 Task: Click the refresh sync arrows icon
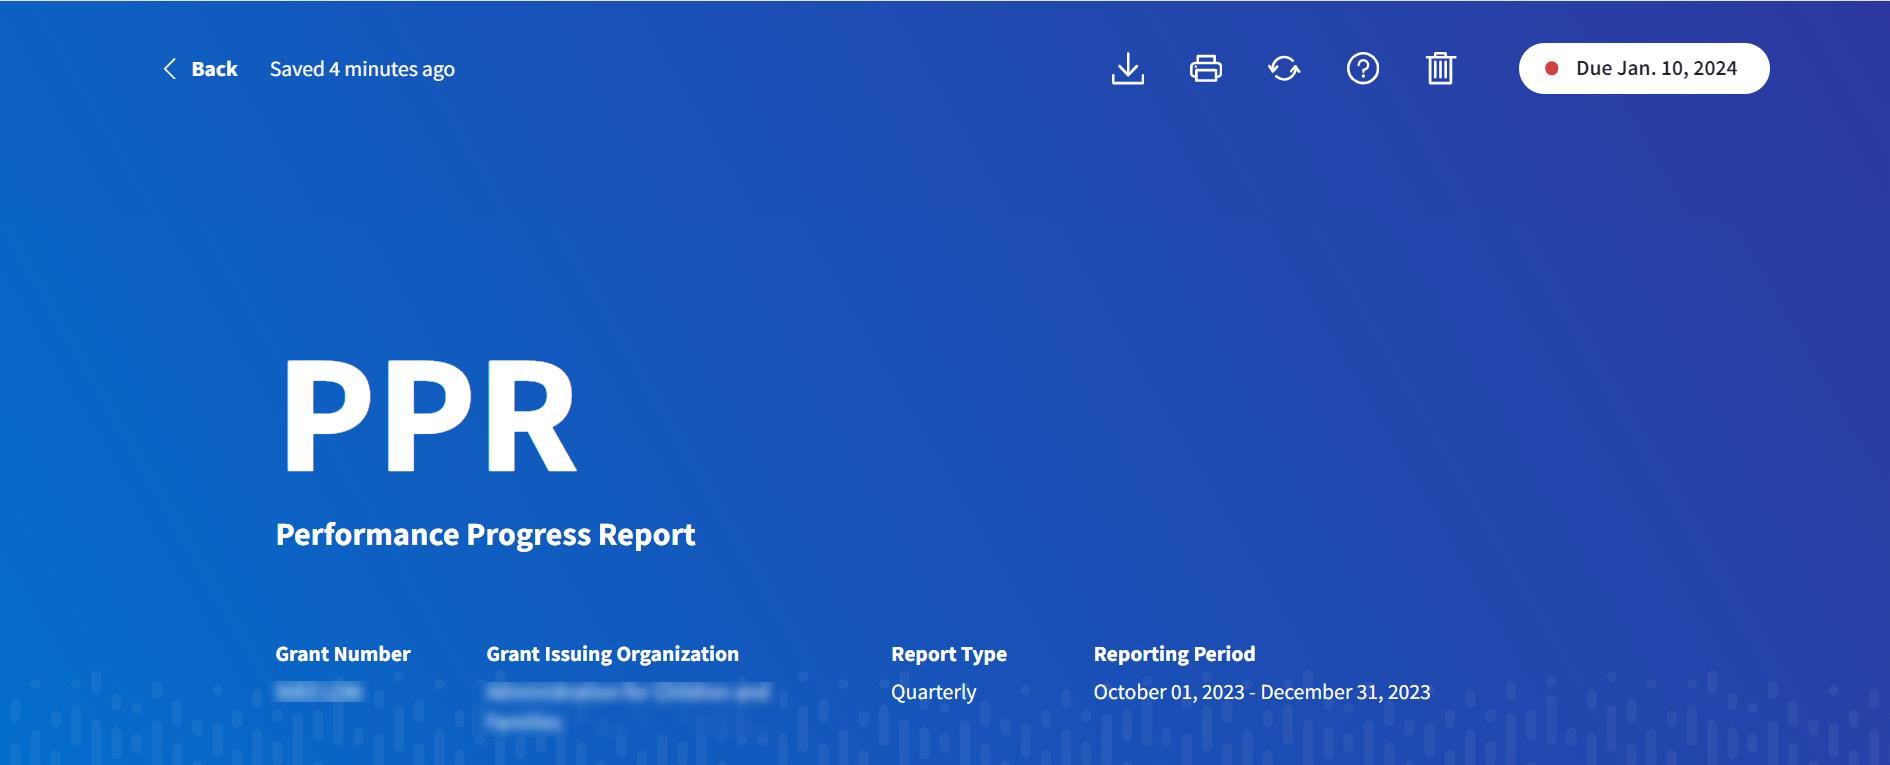(1284, 69)
